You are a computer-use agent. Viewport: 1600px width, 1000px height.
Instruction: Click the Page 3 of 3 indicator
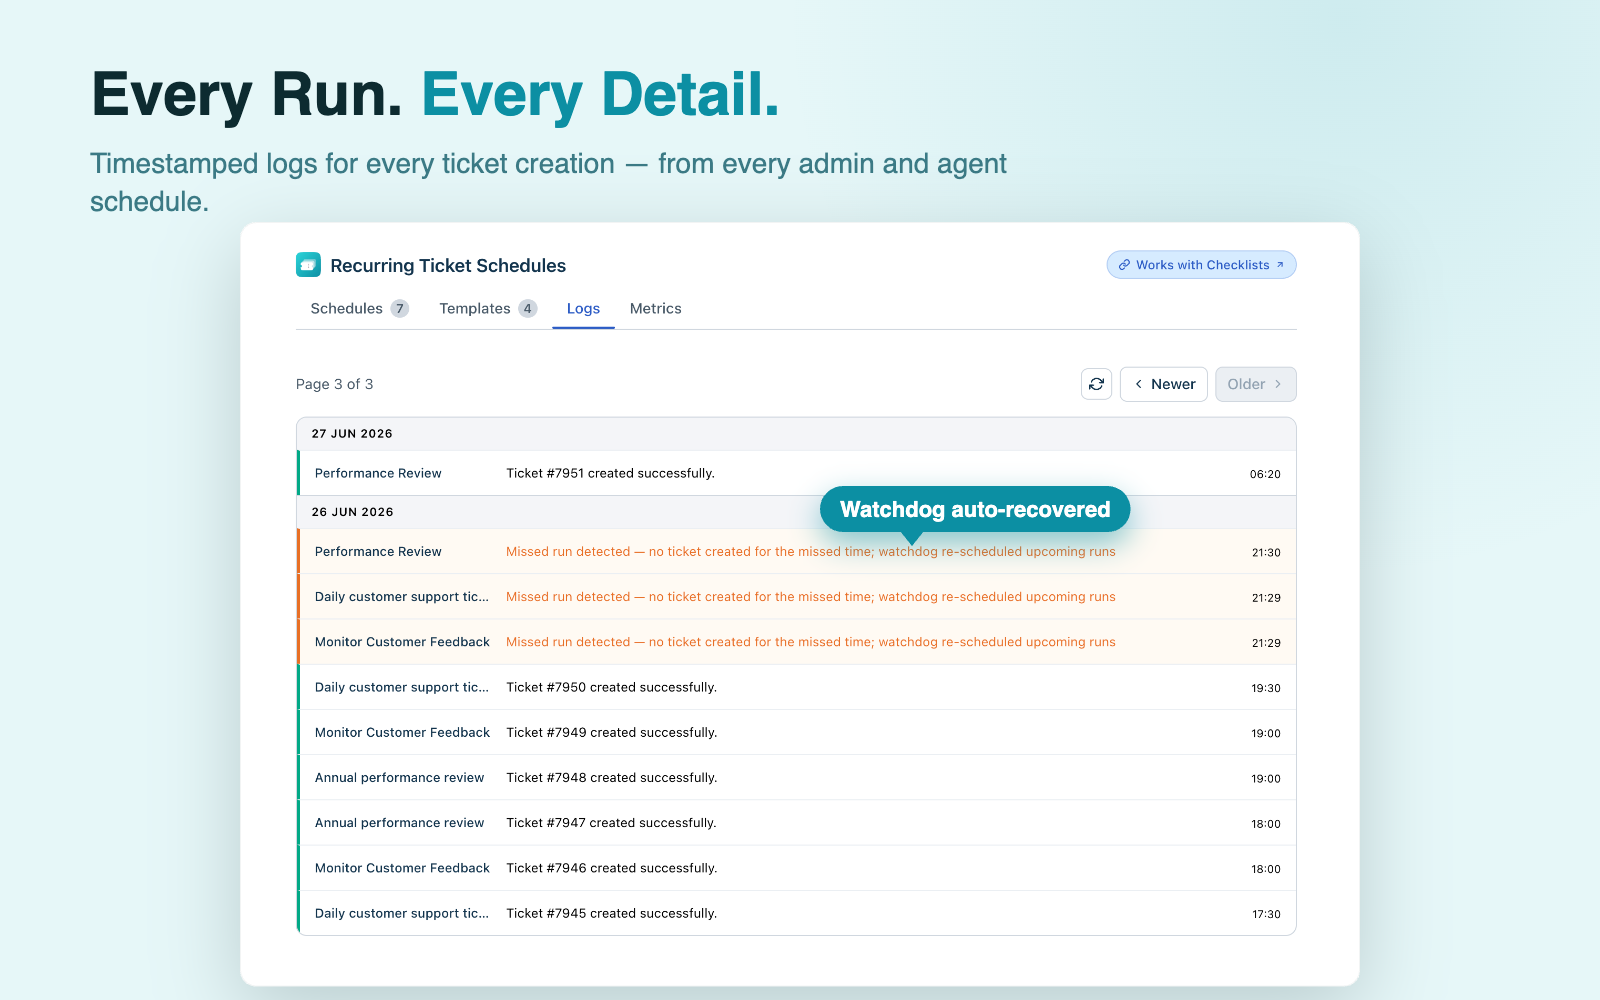(334, 384)
